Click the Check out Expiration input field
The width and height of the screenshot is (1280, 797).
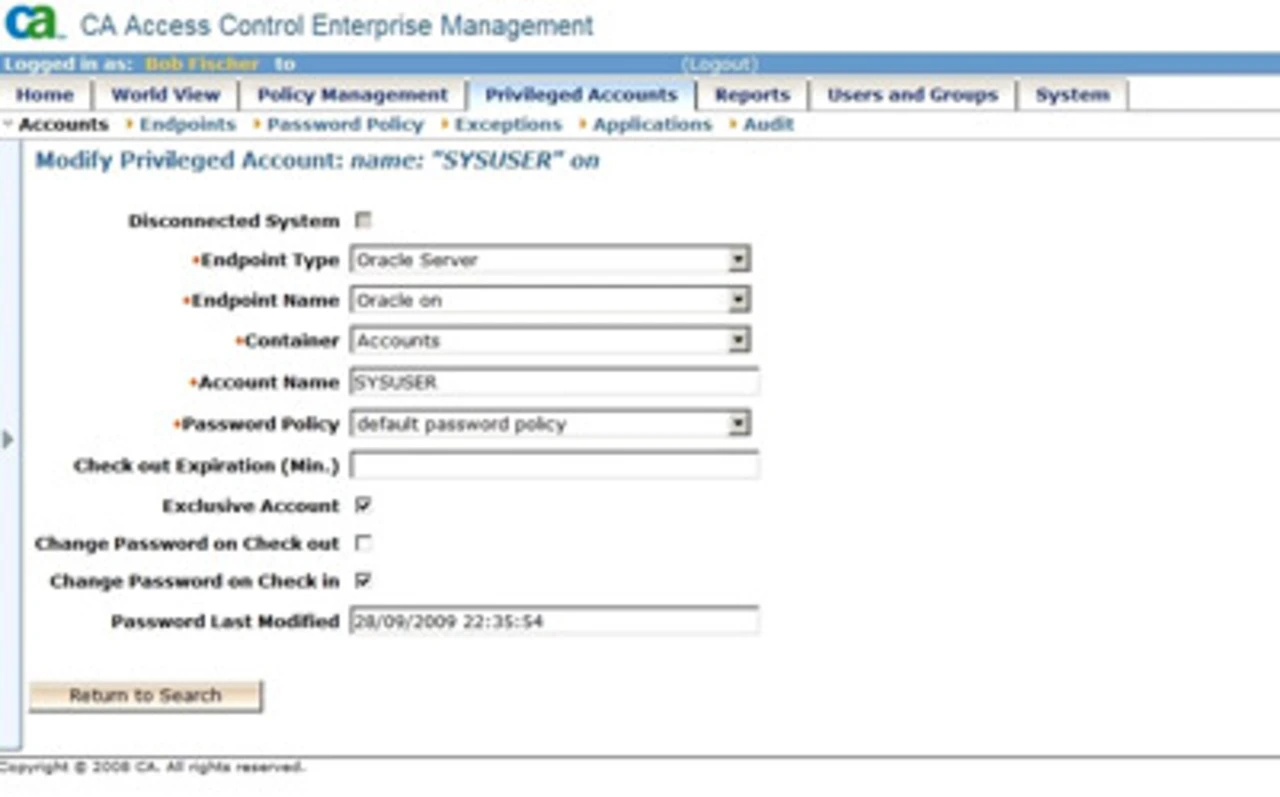[554, 466]
